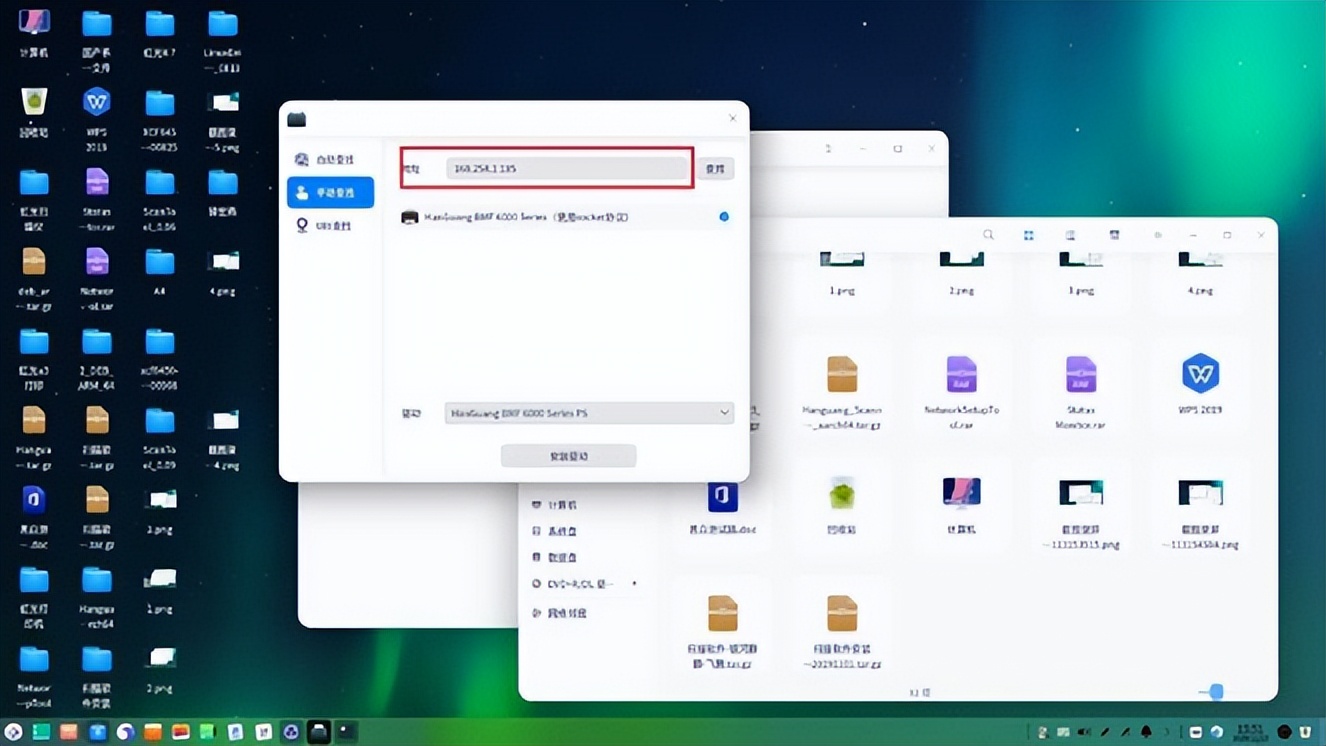Click the printer icon beside HanGuang BMF 6000 Series

(410, 216)
